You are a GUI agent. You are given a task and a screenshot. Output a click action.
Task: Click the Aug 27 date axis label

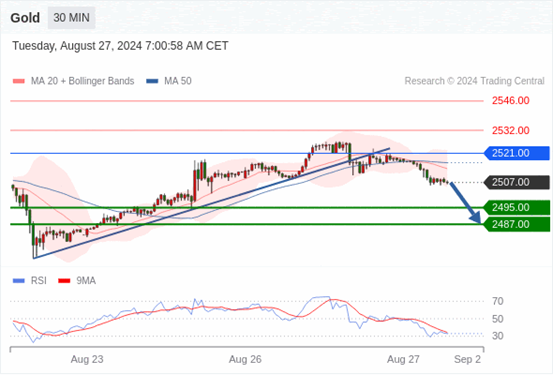coord(403,359)
